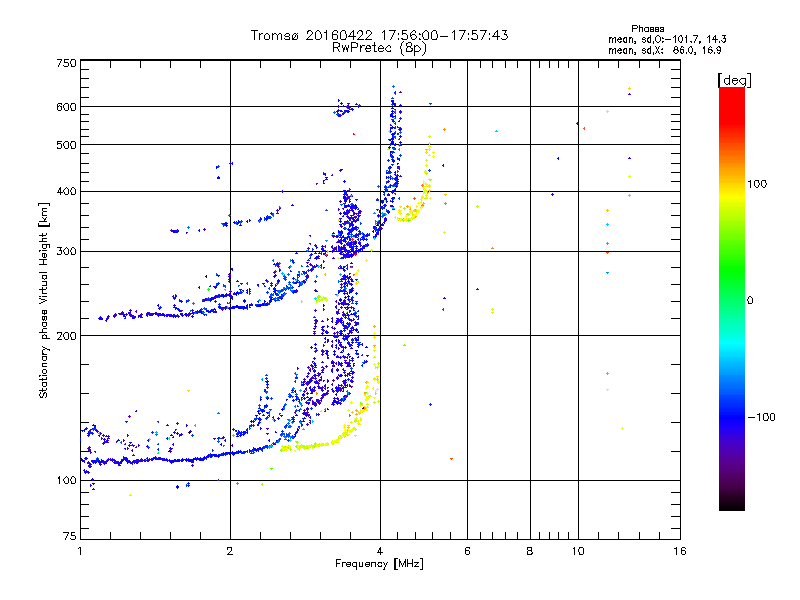Image resolution: width=800 pixels, height=600 pixels.
Task: Click the 'Phases' header text
Action: [x=647, y=29]
